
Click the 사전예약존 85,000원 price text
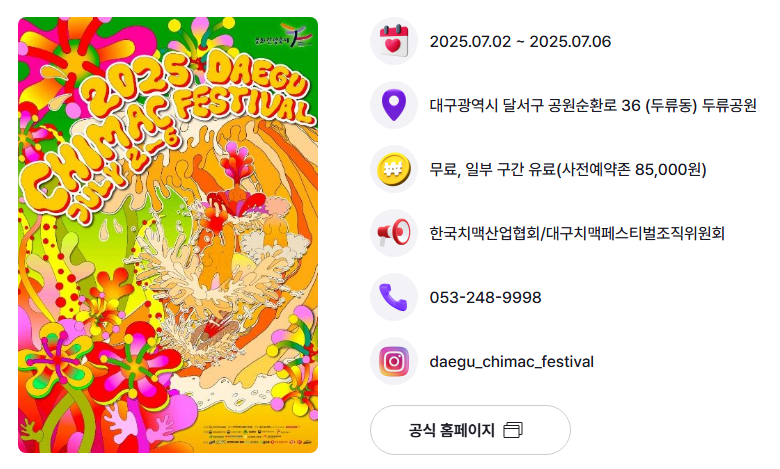(631, 169)
